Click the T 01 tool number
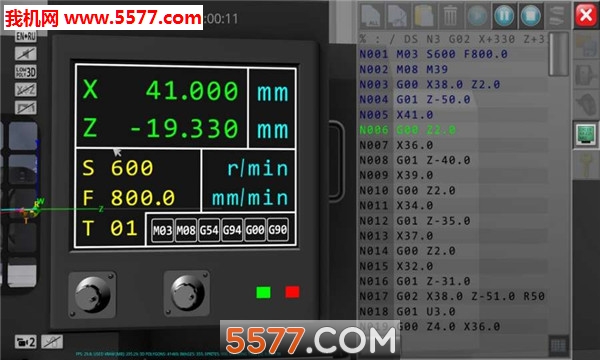 point(110,228)
